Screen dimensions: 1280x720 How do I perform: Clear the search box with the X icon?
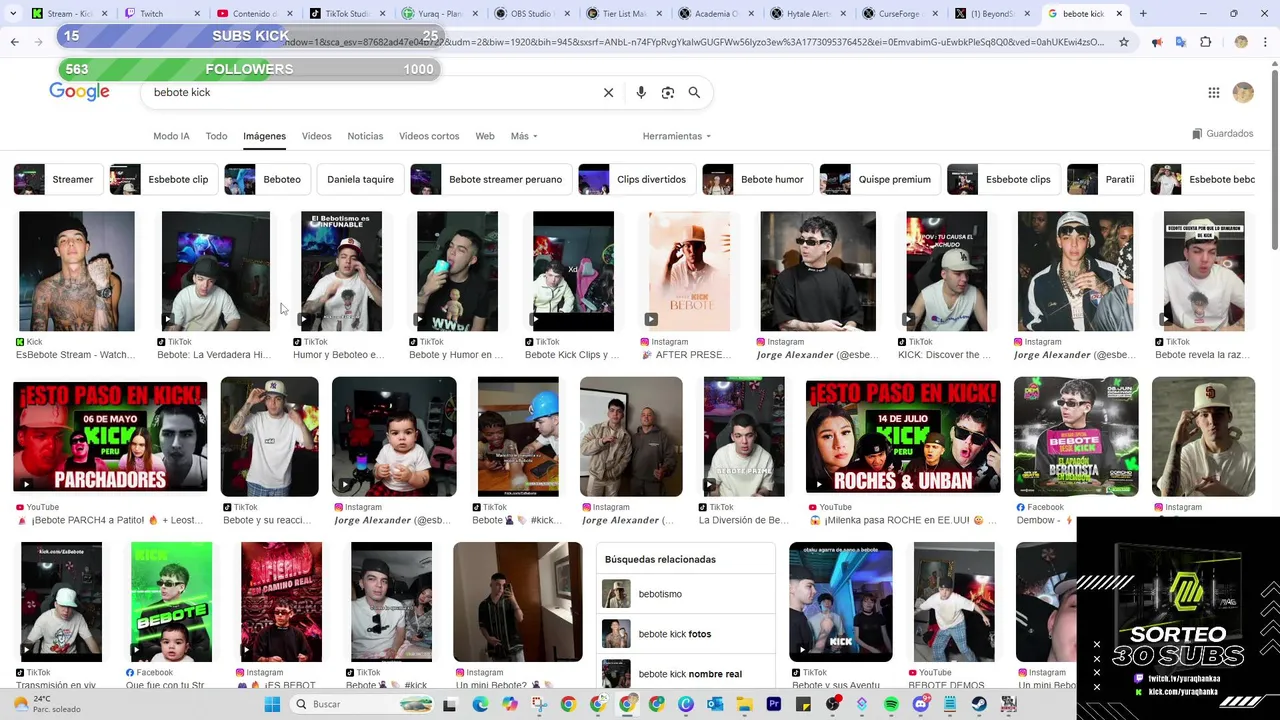608,92
